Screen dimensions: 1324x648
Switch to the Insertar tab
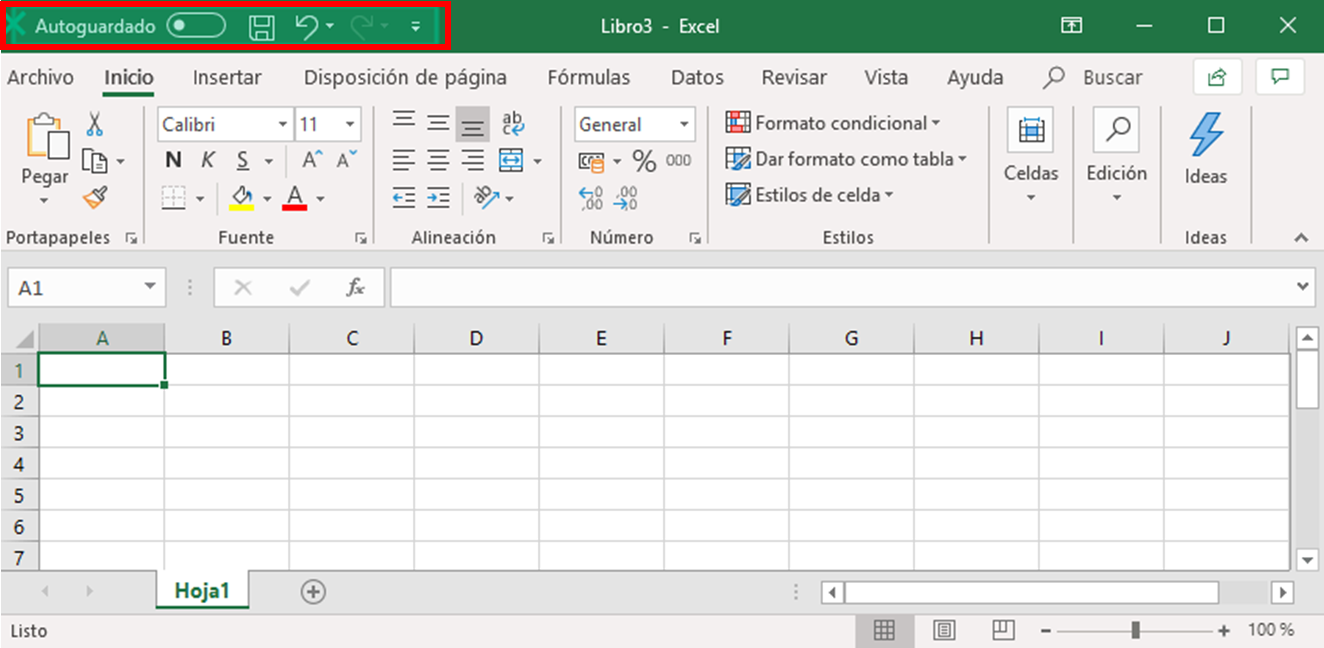pyautogui.click(x=227, y=77)
